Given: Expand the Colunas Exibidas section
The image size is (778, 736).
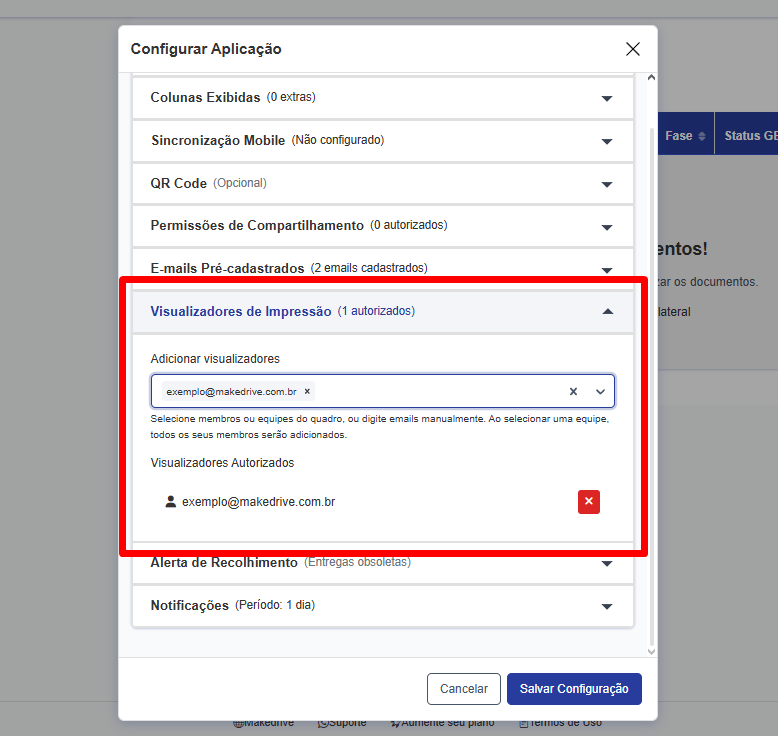Looking at the screenshot, I should (606, 98).
